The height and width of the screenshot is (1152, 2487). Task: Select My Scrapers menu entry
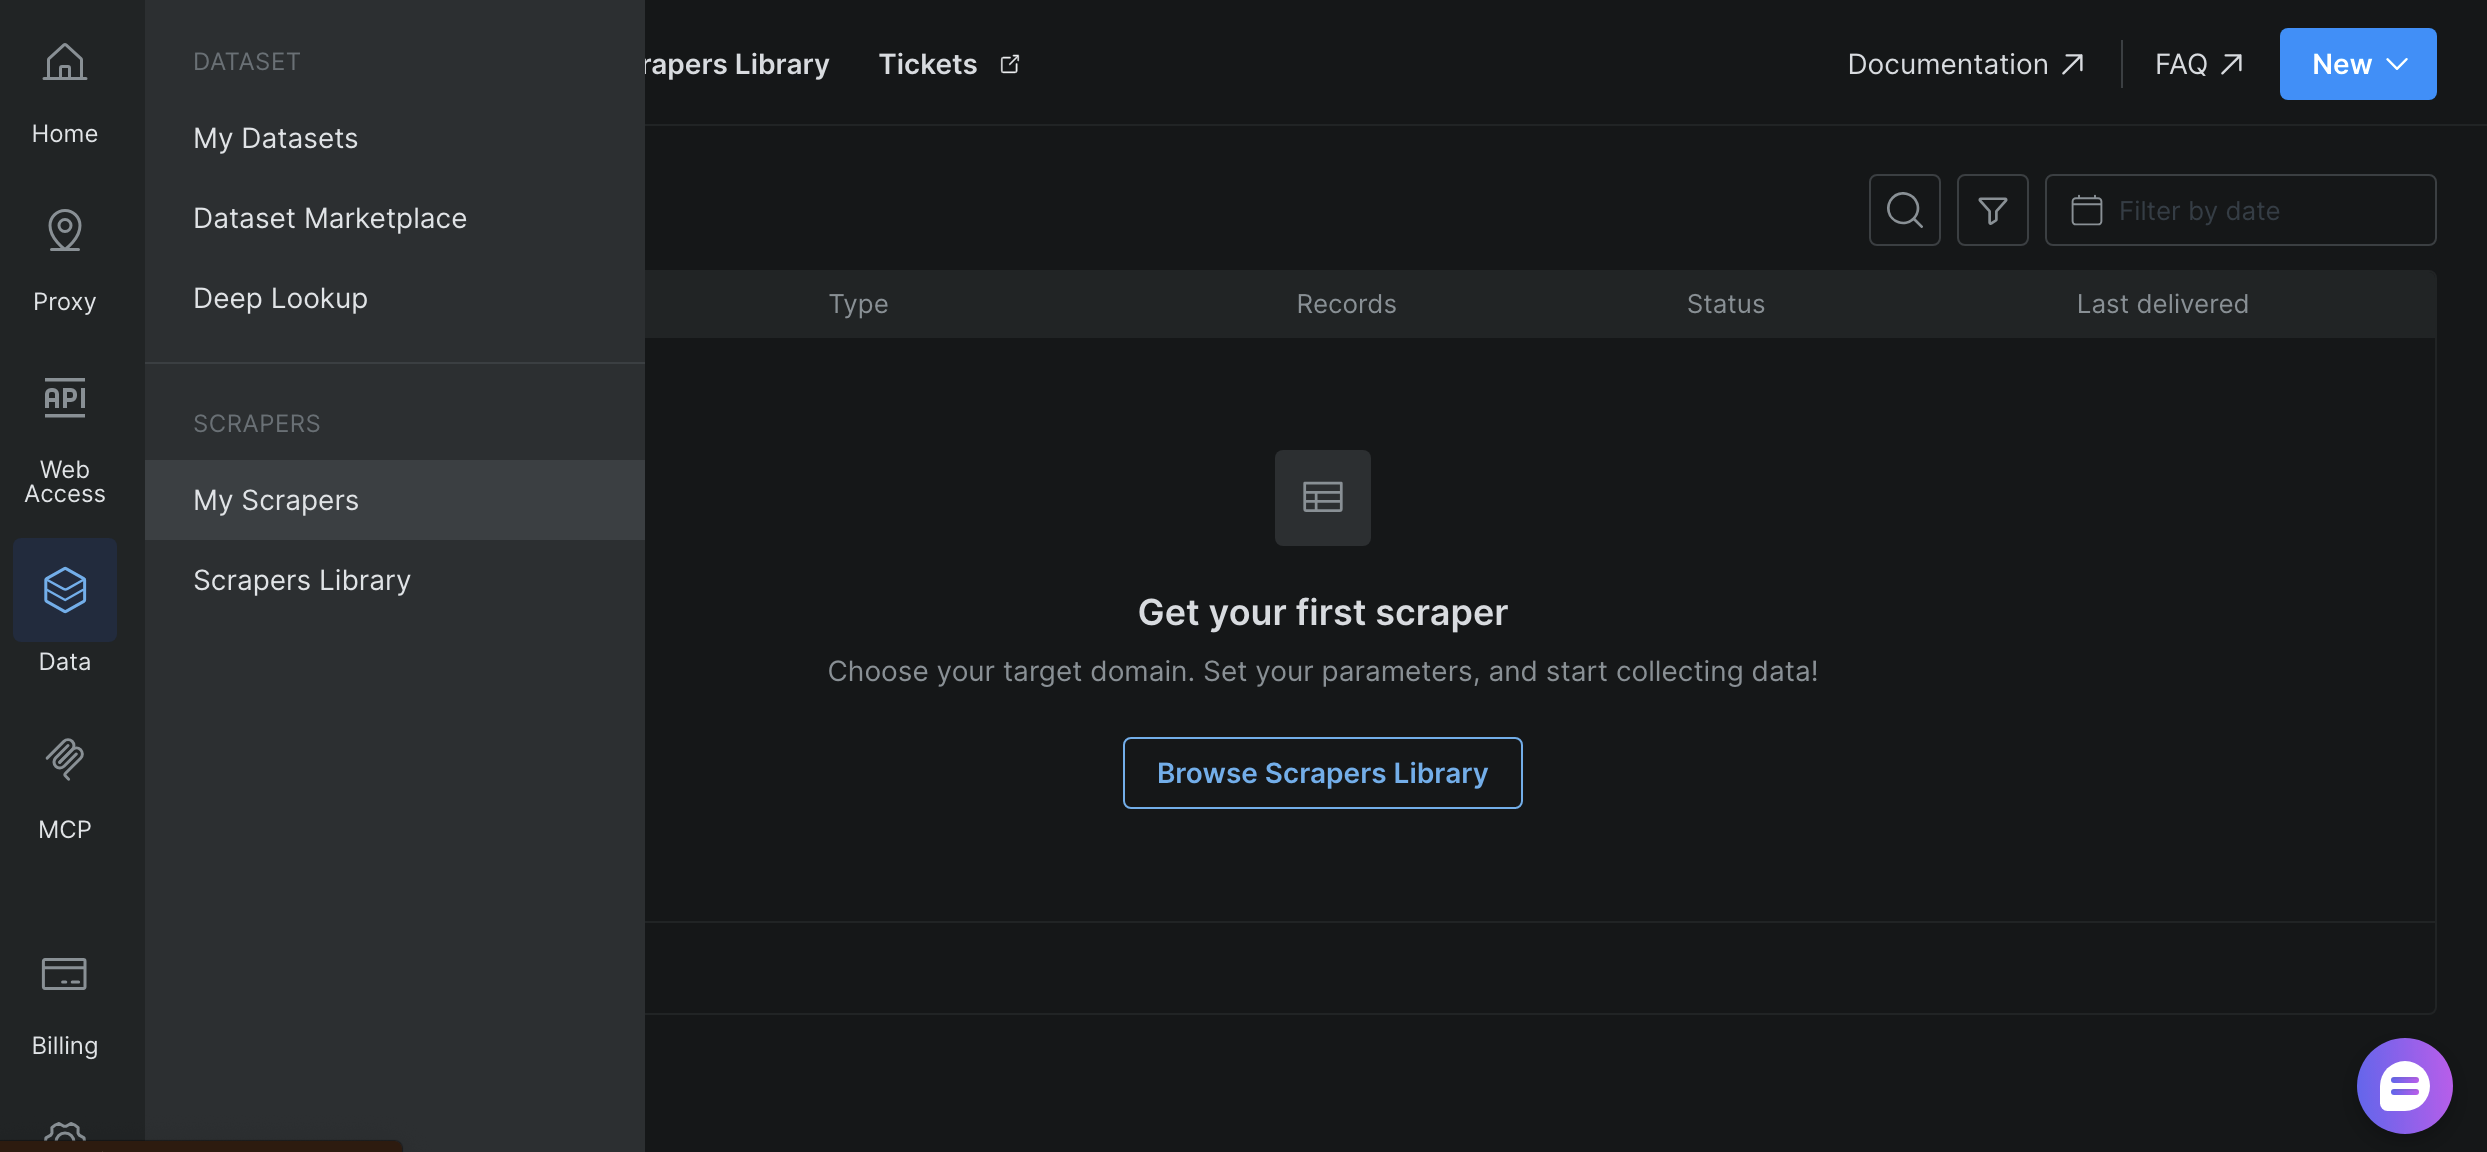(275, 500)
